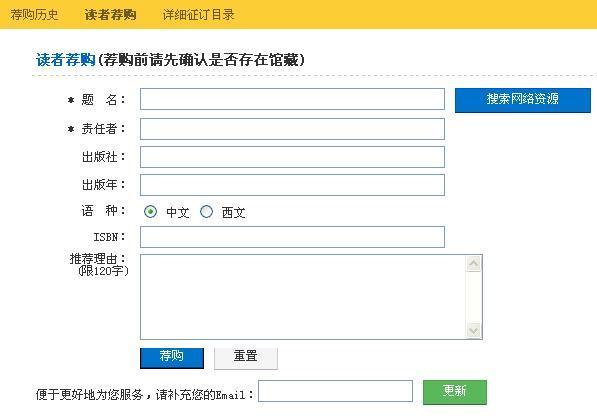Click into the 出版社 publisher field
The image size is (597, 418).
(x=292, y=157)
